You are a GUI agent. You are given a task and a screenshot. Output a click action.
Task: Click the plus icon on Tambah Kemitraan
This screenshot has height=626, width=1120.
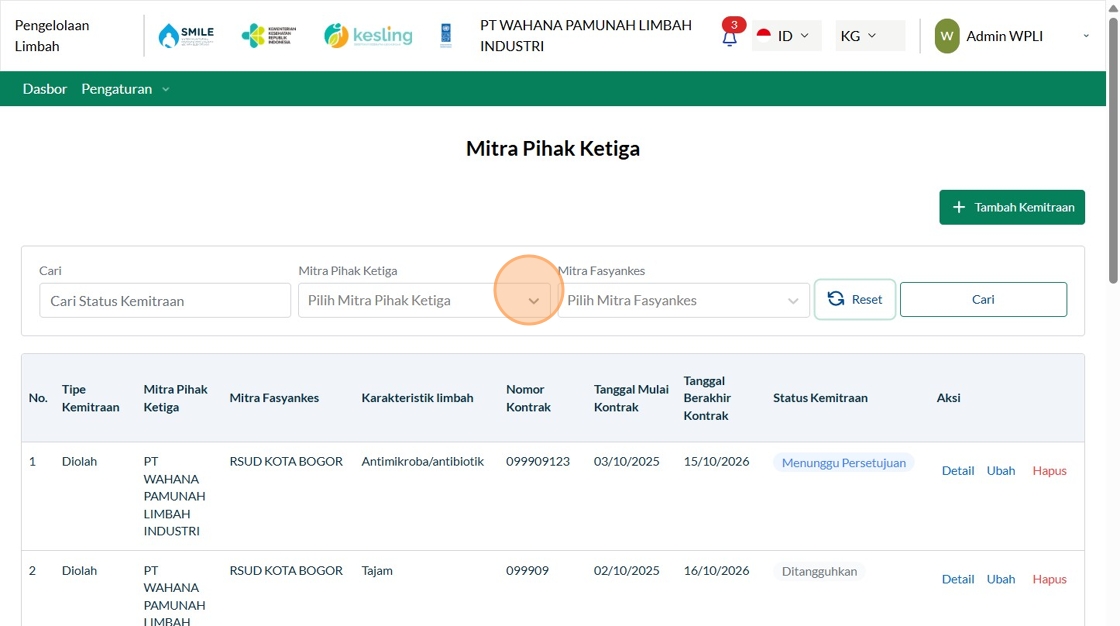coord(959,207)
